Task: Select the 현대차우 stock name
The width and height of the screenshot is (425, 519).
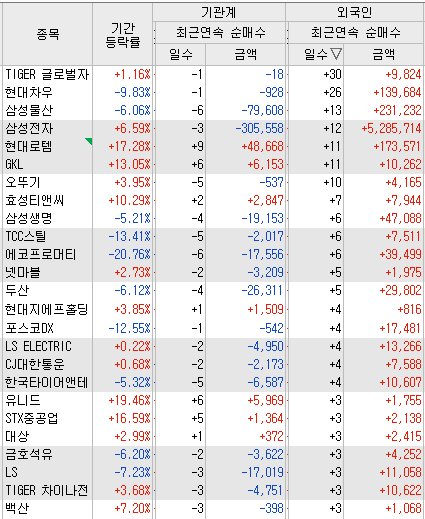Action: pos(29,92)
